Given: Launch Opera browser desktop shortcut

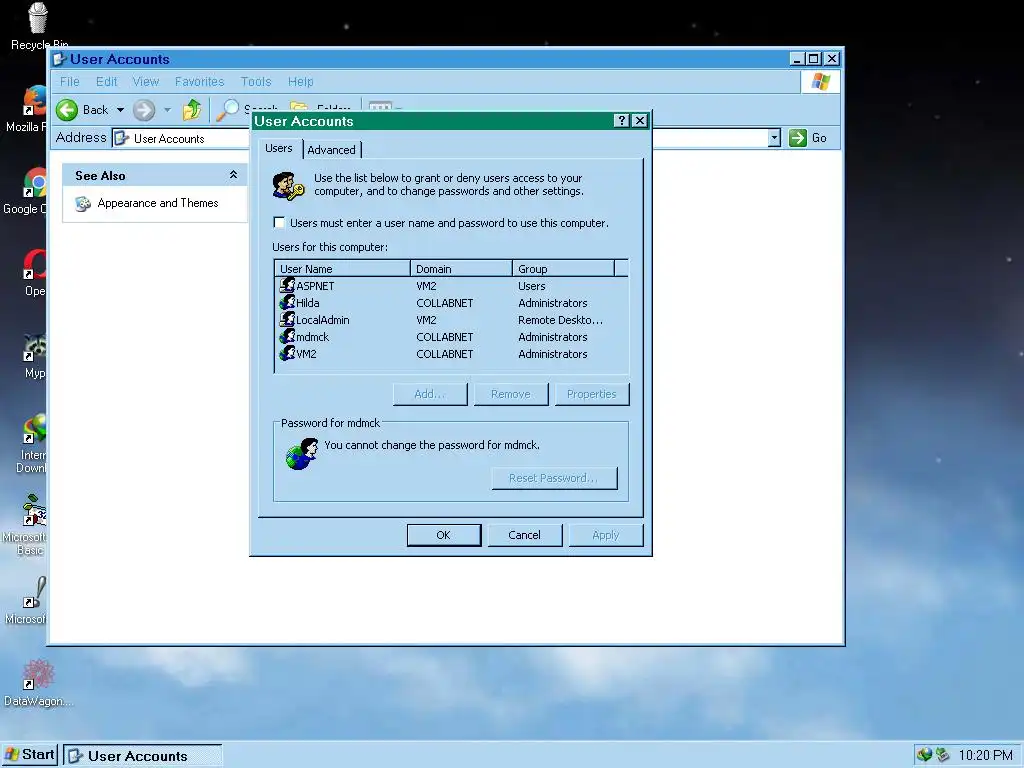Looking at the screenshot, I should (x=35, y=264).
